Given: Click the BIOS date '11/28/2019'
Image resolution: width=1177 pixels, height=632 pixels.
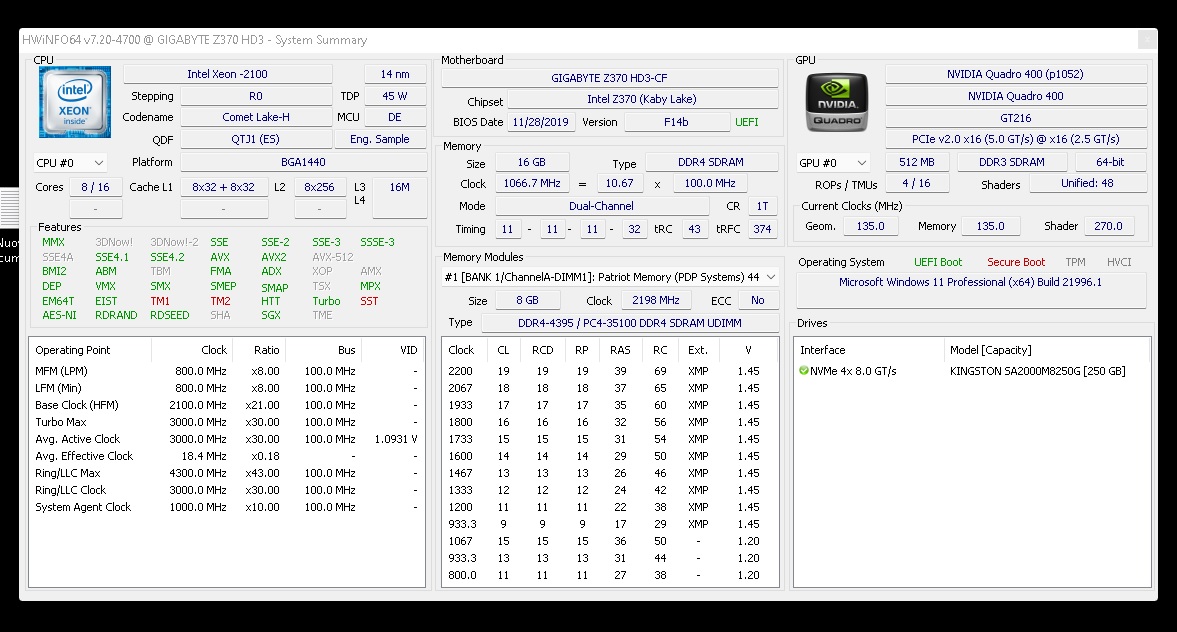Looking at the screenshot, I should [540, 122].
